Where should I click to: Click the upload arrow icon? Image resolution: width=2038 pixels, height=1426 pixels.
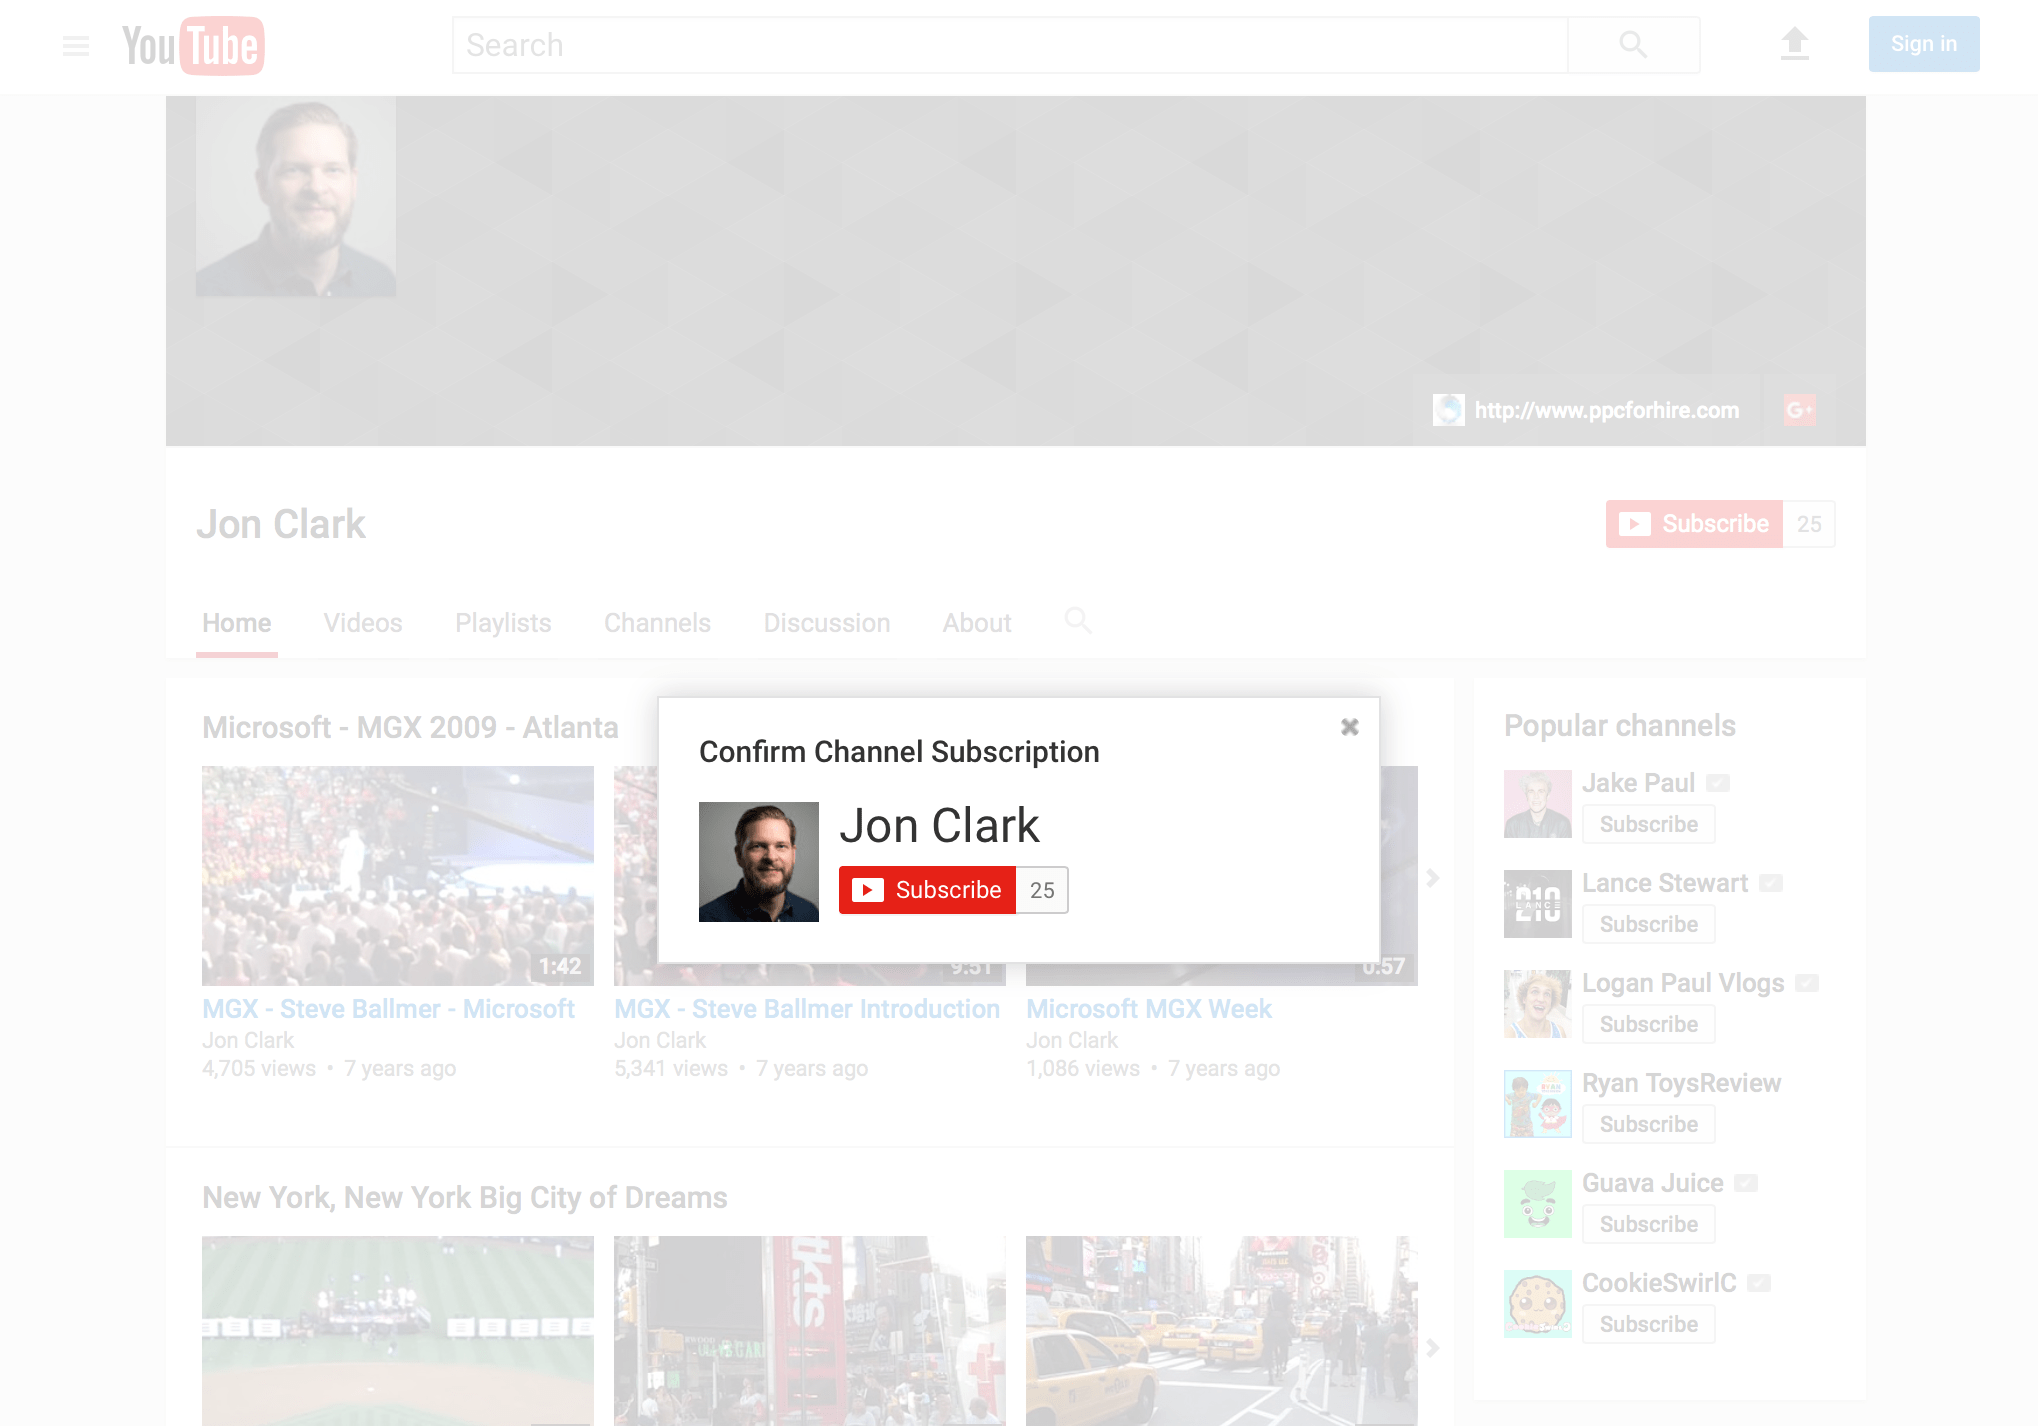click(x=1795, y=44)
